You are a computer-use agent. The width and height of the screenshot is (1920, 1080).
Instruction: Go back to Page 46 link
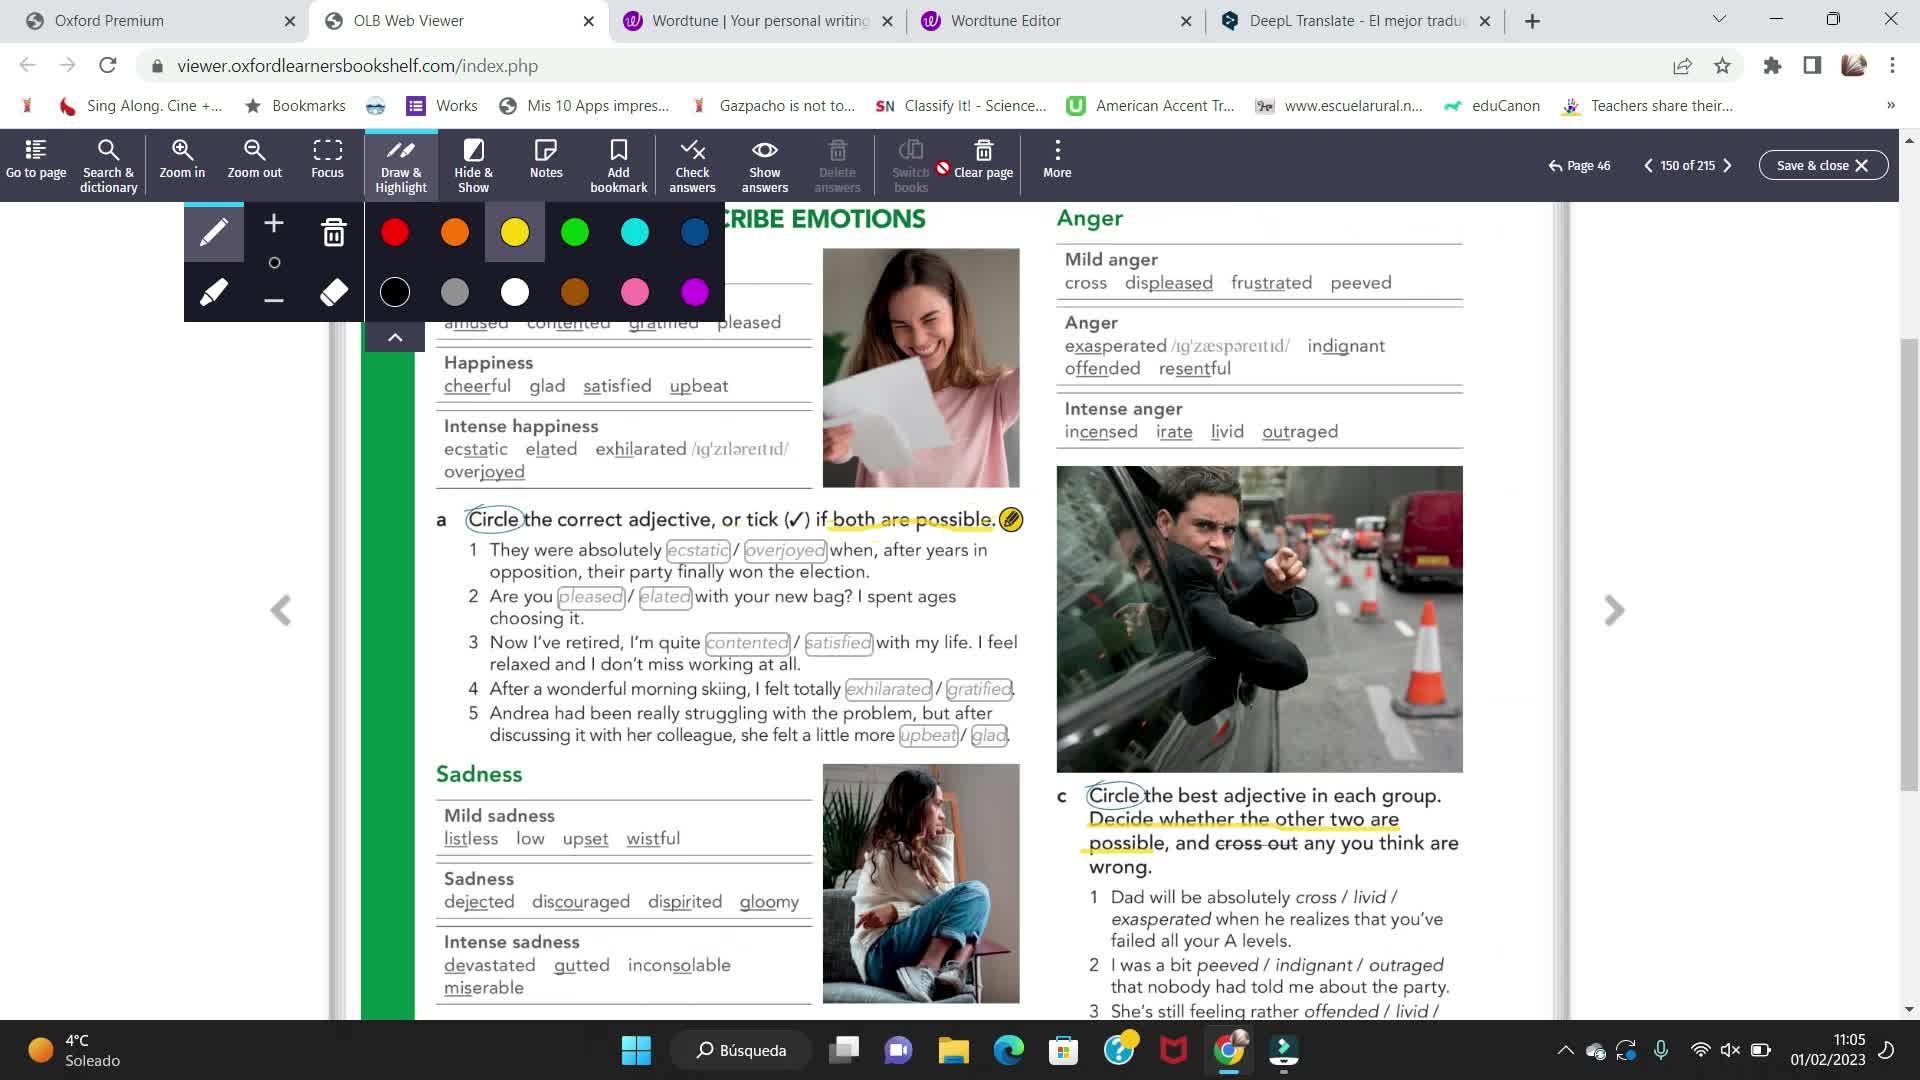[1579, 165]
